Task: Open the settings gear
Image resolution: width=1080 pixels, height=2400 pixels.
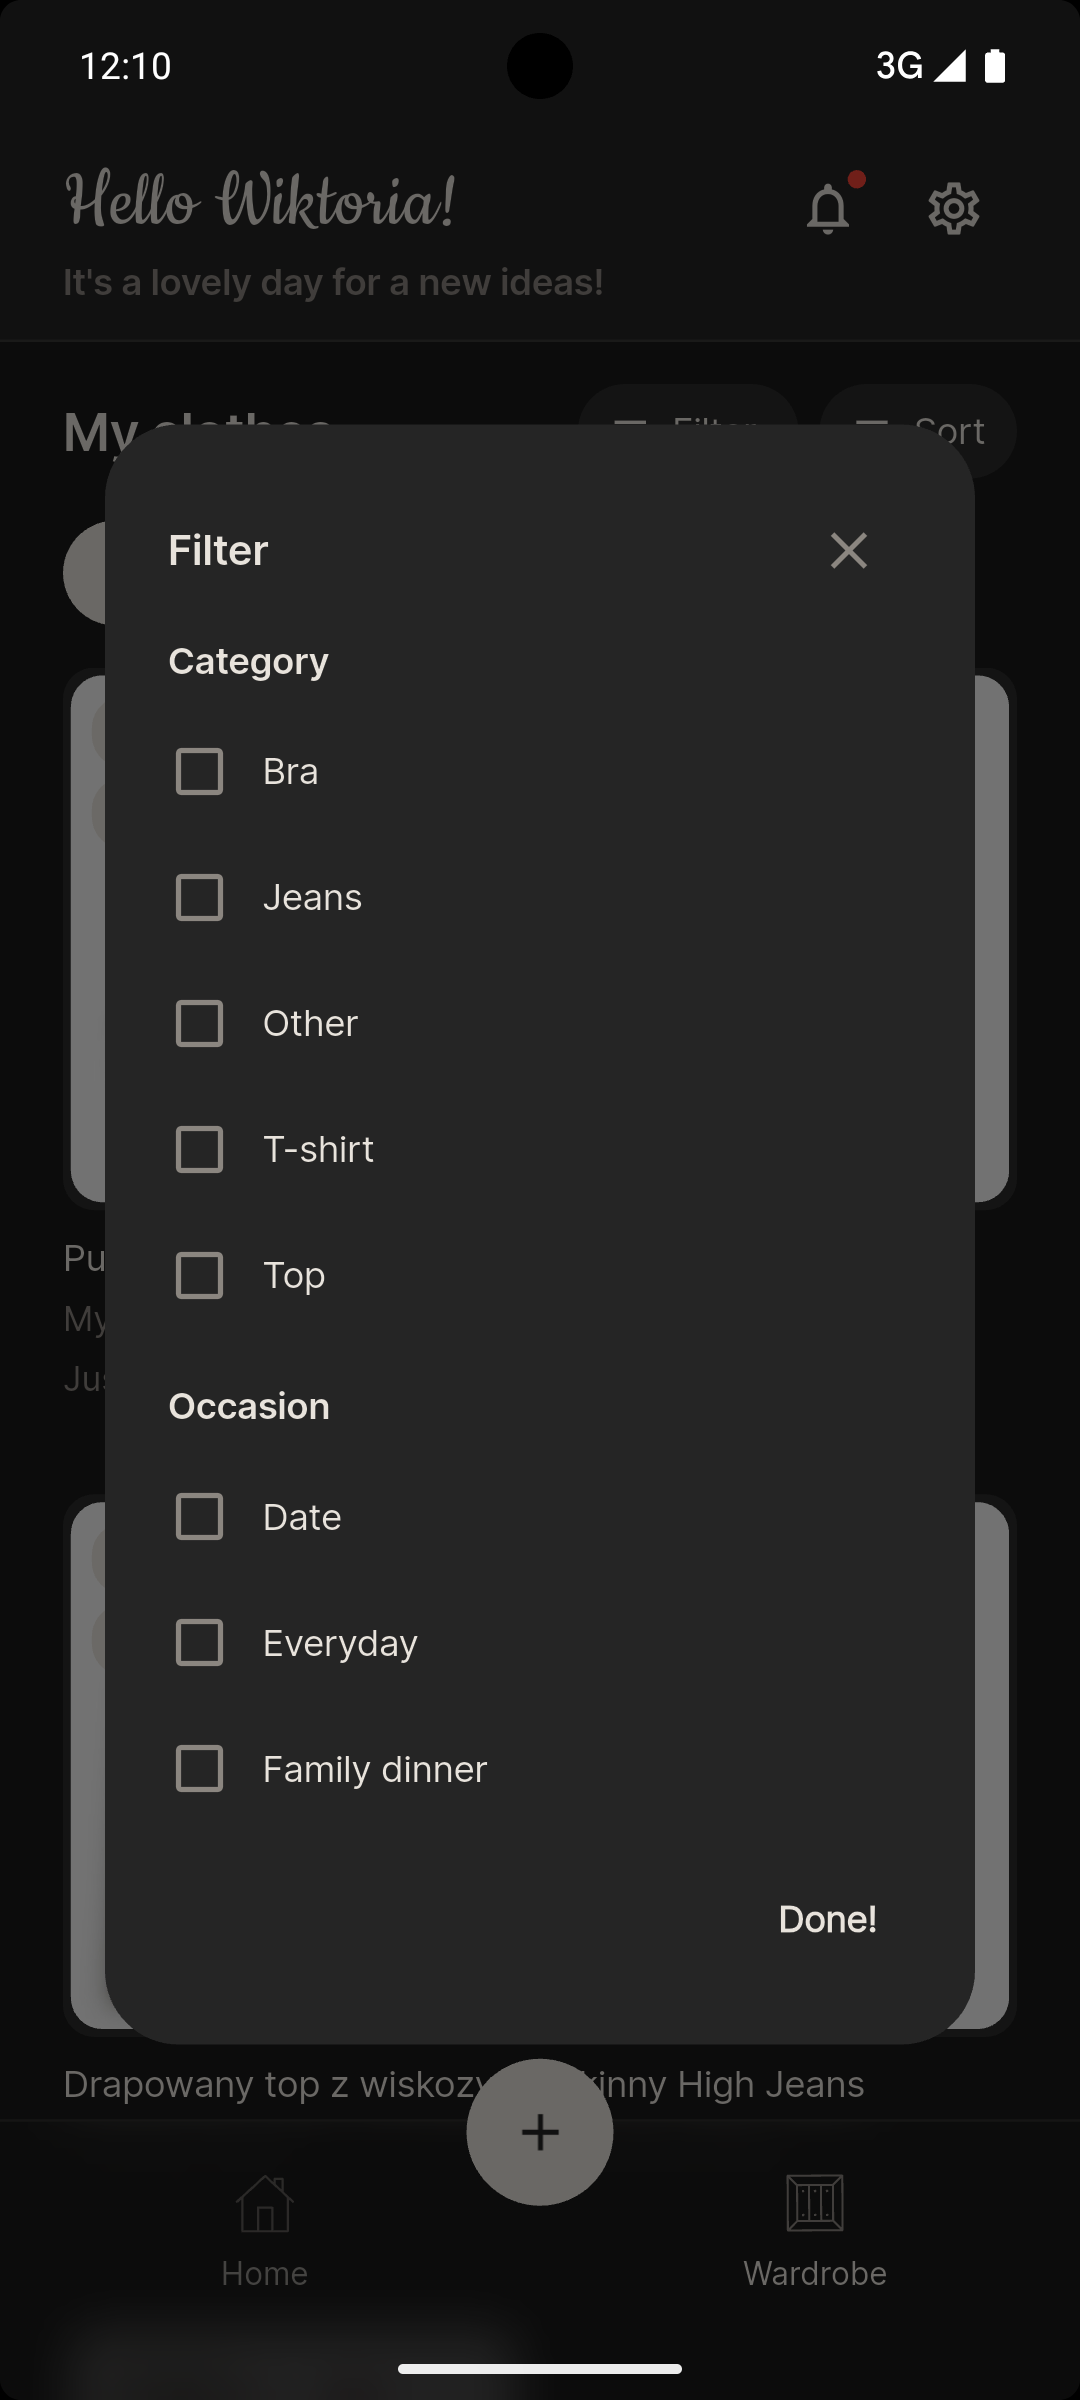Action: pyautogui.click(x=953, y=208)
